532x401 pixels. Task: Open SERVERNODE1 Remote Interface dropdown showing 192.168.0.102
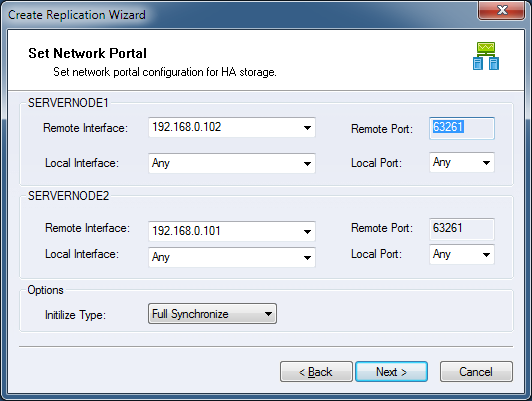point(232,128)
